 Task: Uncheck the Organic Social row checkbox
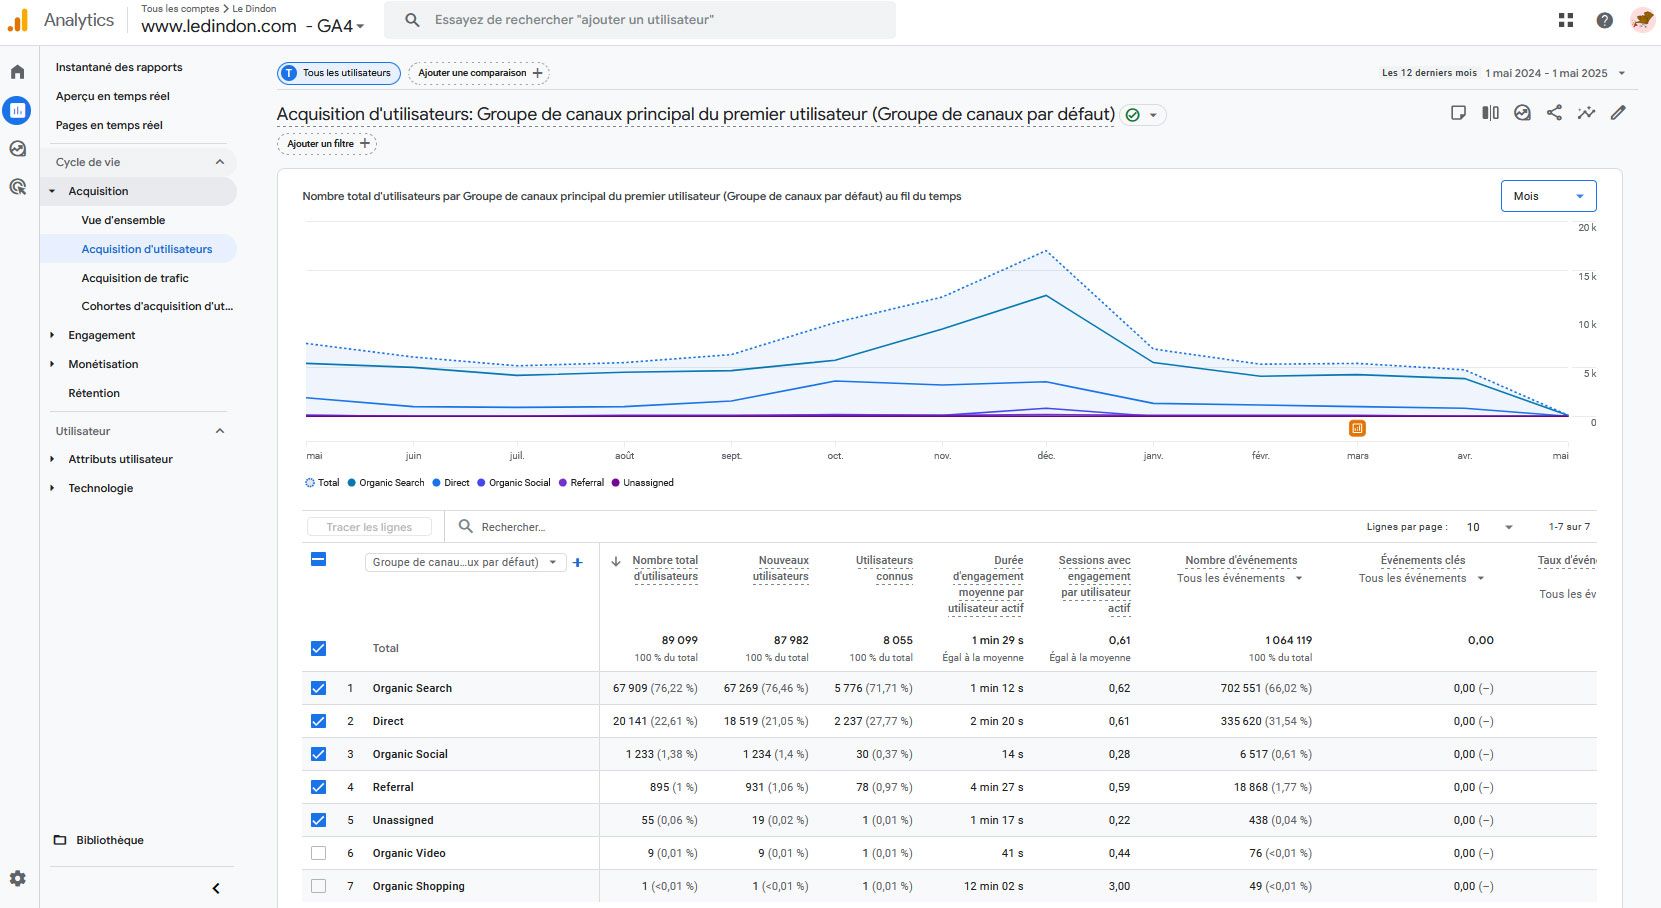tap(318, 754)
